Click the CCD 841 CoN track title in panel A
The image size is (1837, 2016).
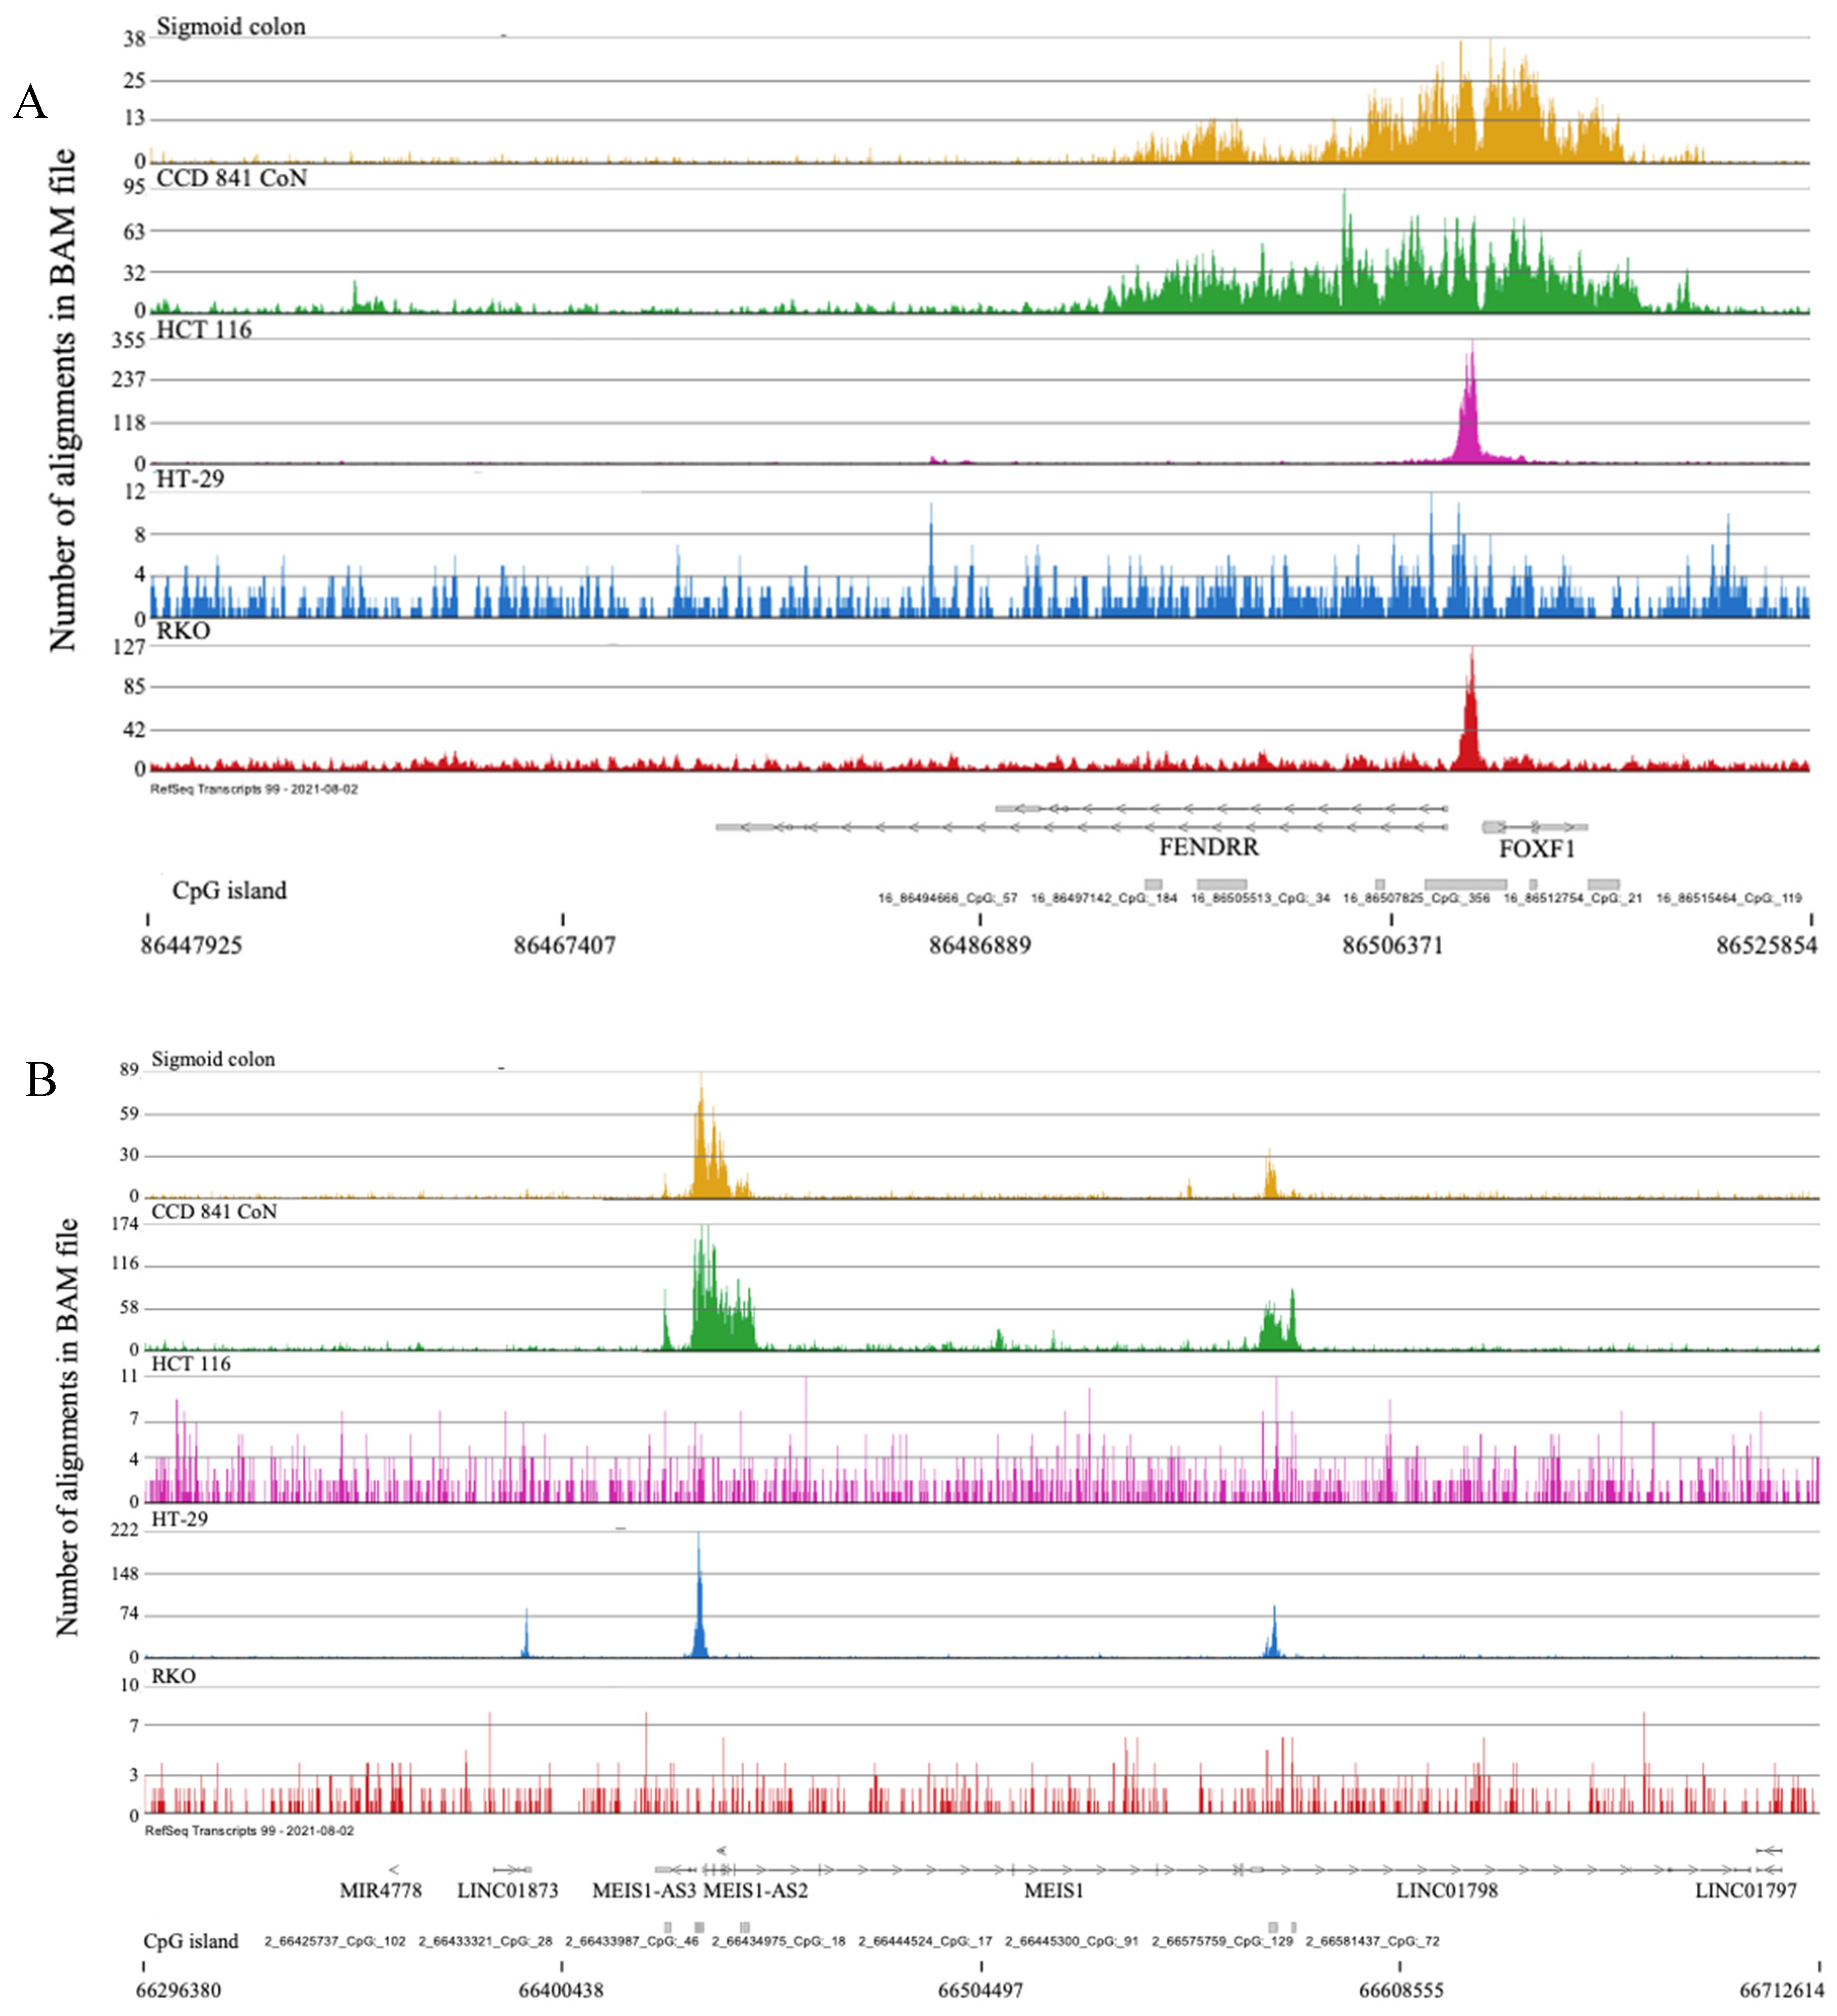(x=231, y=178)
